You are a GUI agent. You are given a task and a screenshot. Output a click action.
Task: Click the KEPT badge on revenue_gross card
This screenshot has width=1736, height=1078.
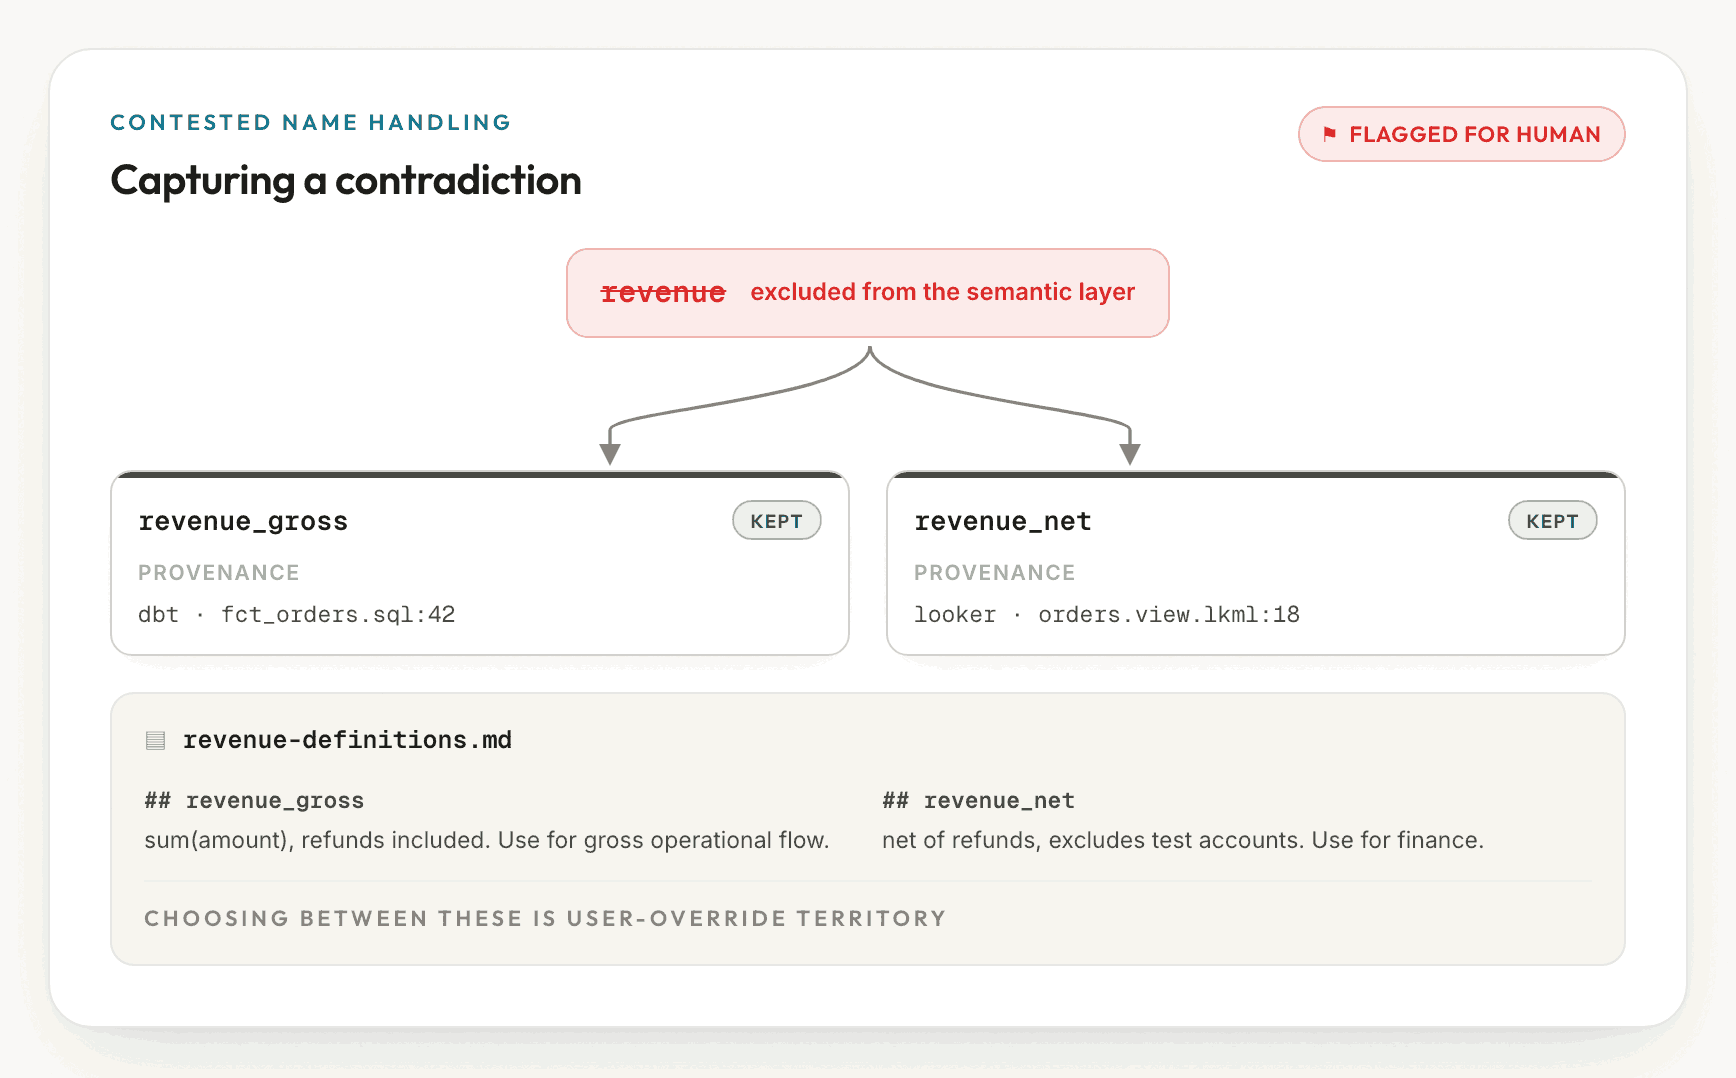[777, 521]
